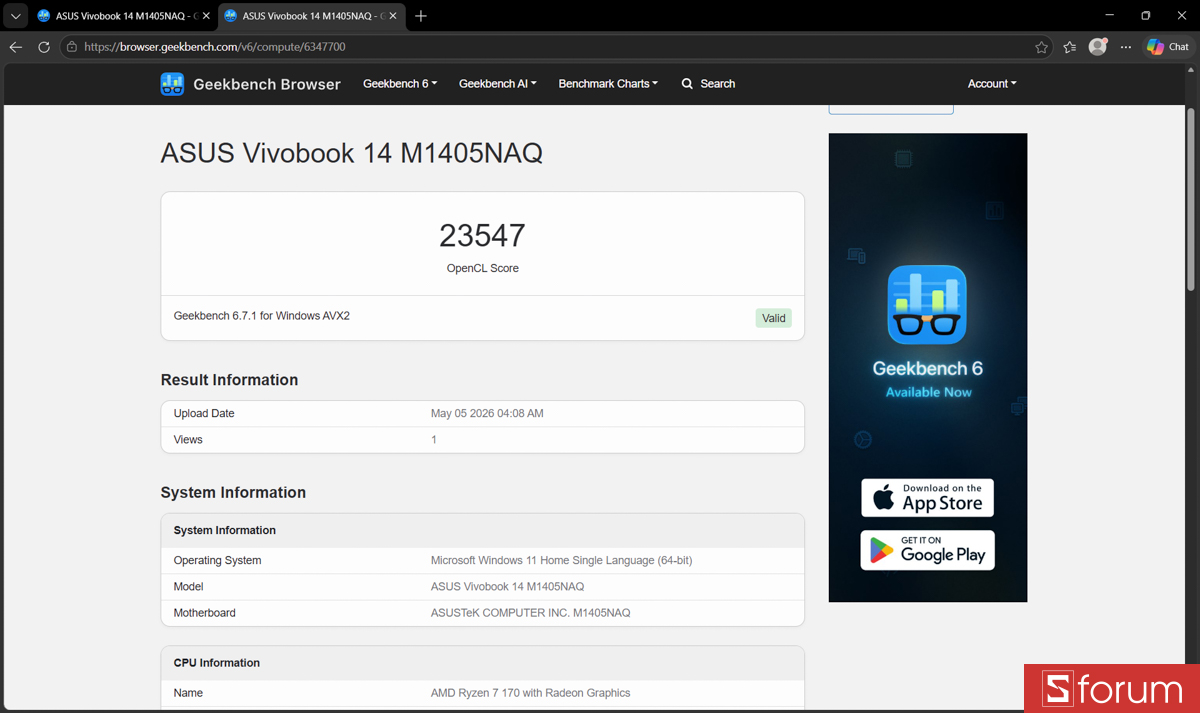The height and width of the screenshot is (713, 1200).
Task: Open a new tab with plus icon
Action: (421, 16)
